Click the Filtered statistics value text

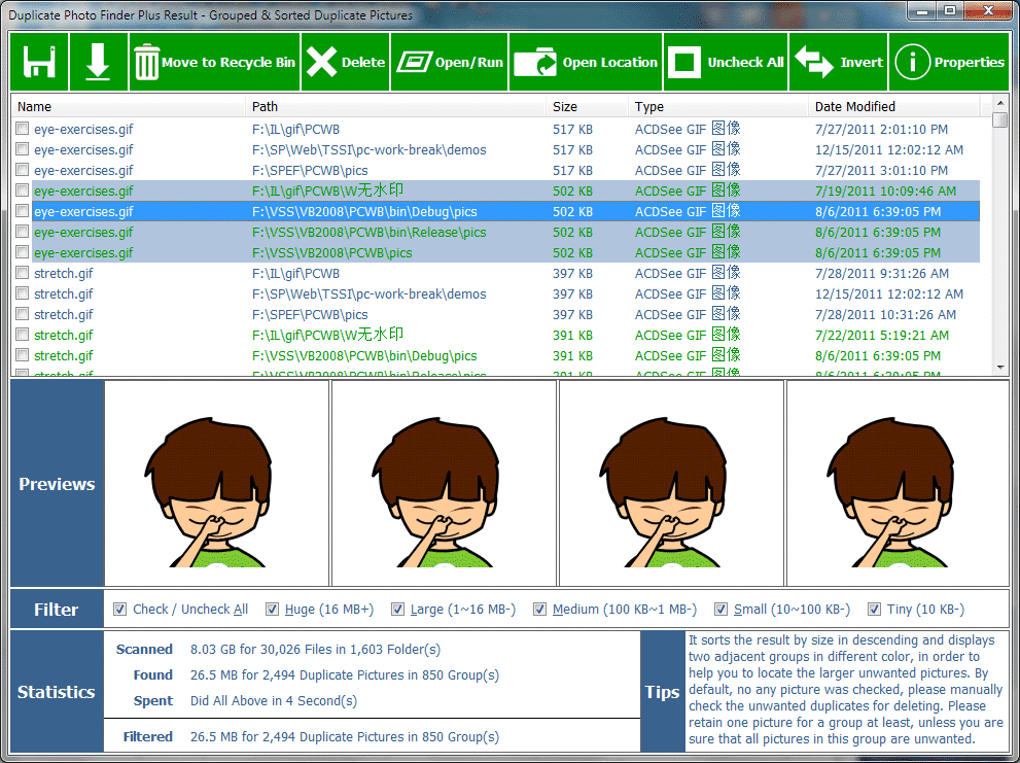point(344,737)
